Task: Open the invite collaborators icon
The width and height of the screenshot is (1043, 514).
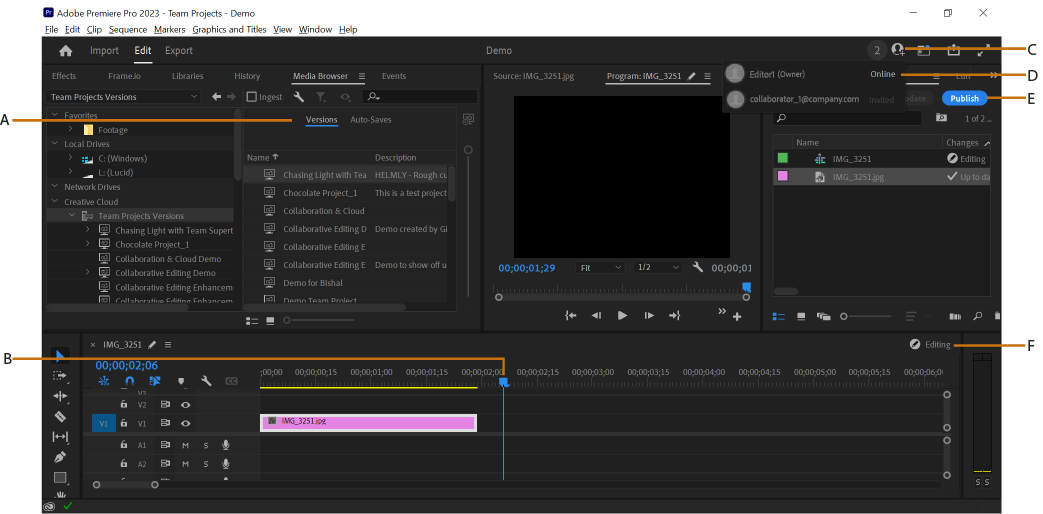Action: (899, 50)
